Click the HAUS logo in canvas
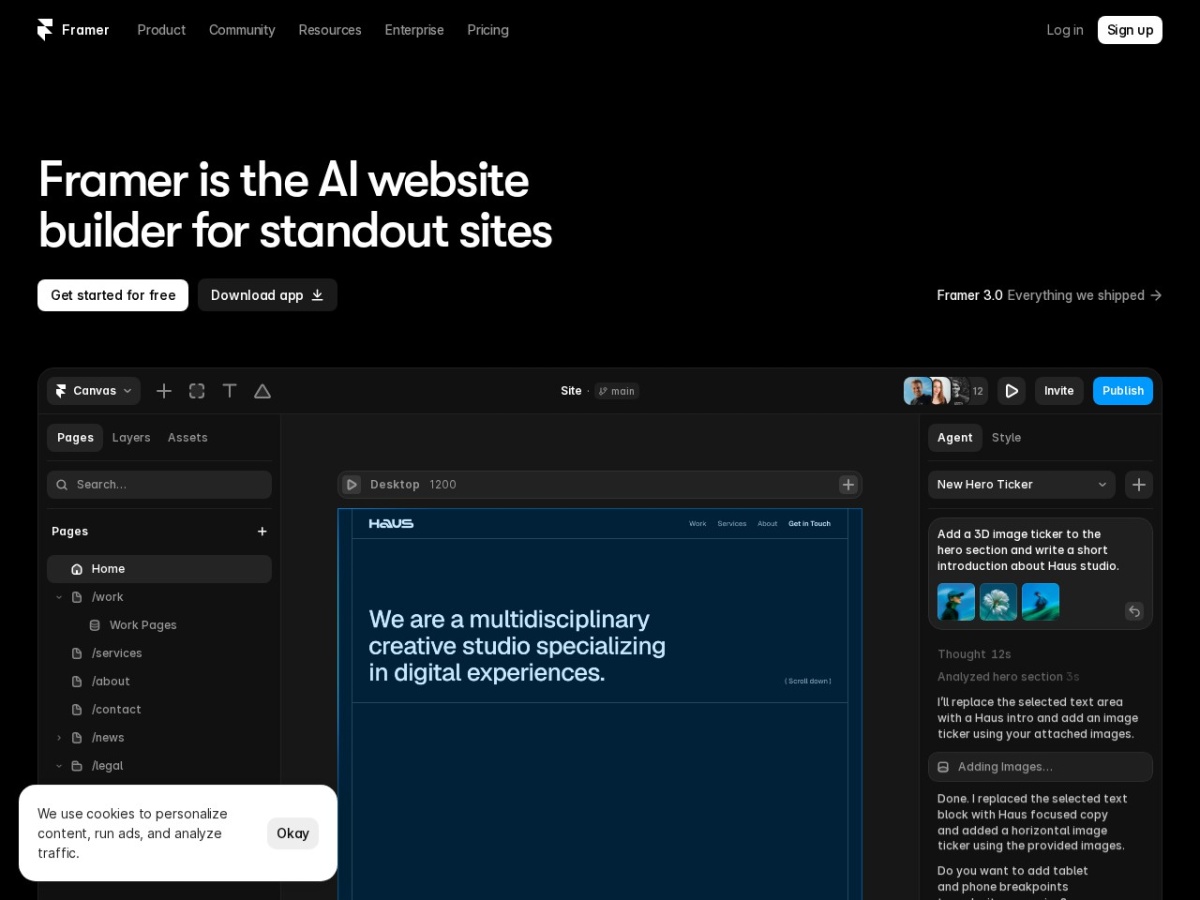The height and width of the screenshot is (900, 1200). click(391, 523)
